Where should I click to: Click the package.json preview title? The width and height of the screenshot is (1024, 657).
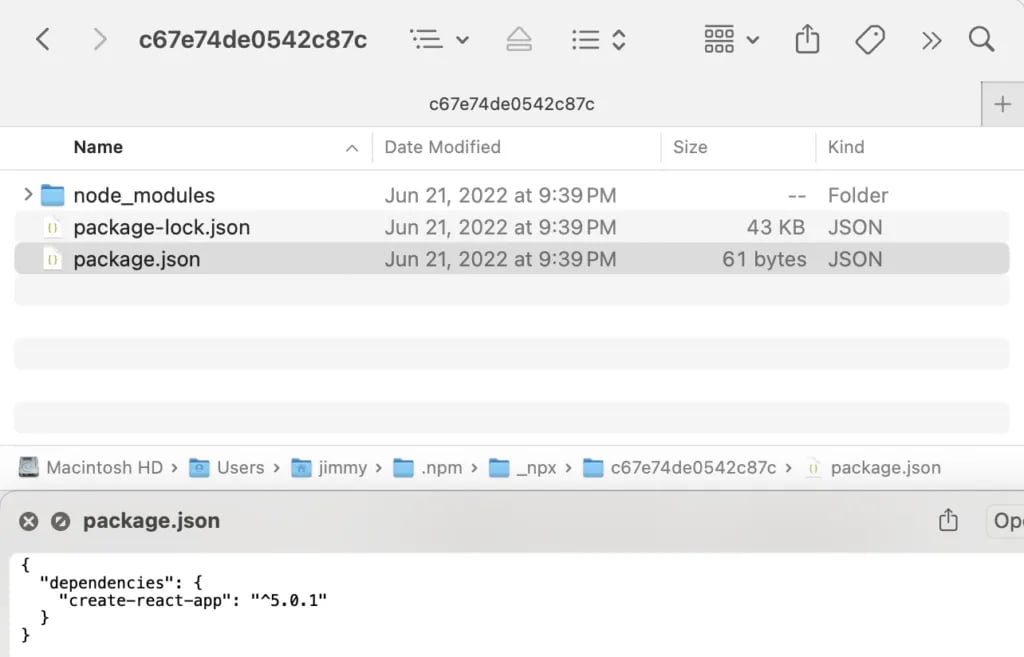click(152, 521)
